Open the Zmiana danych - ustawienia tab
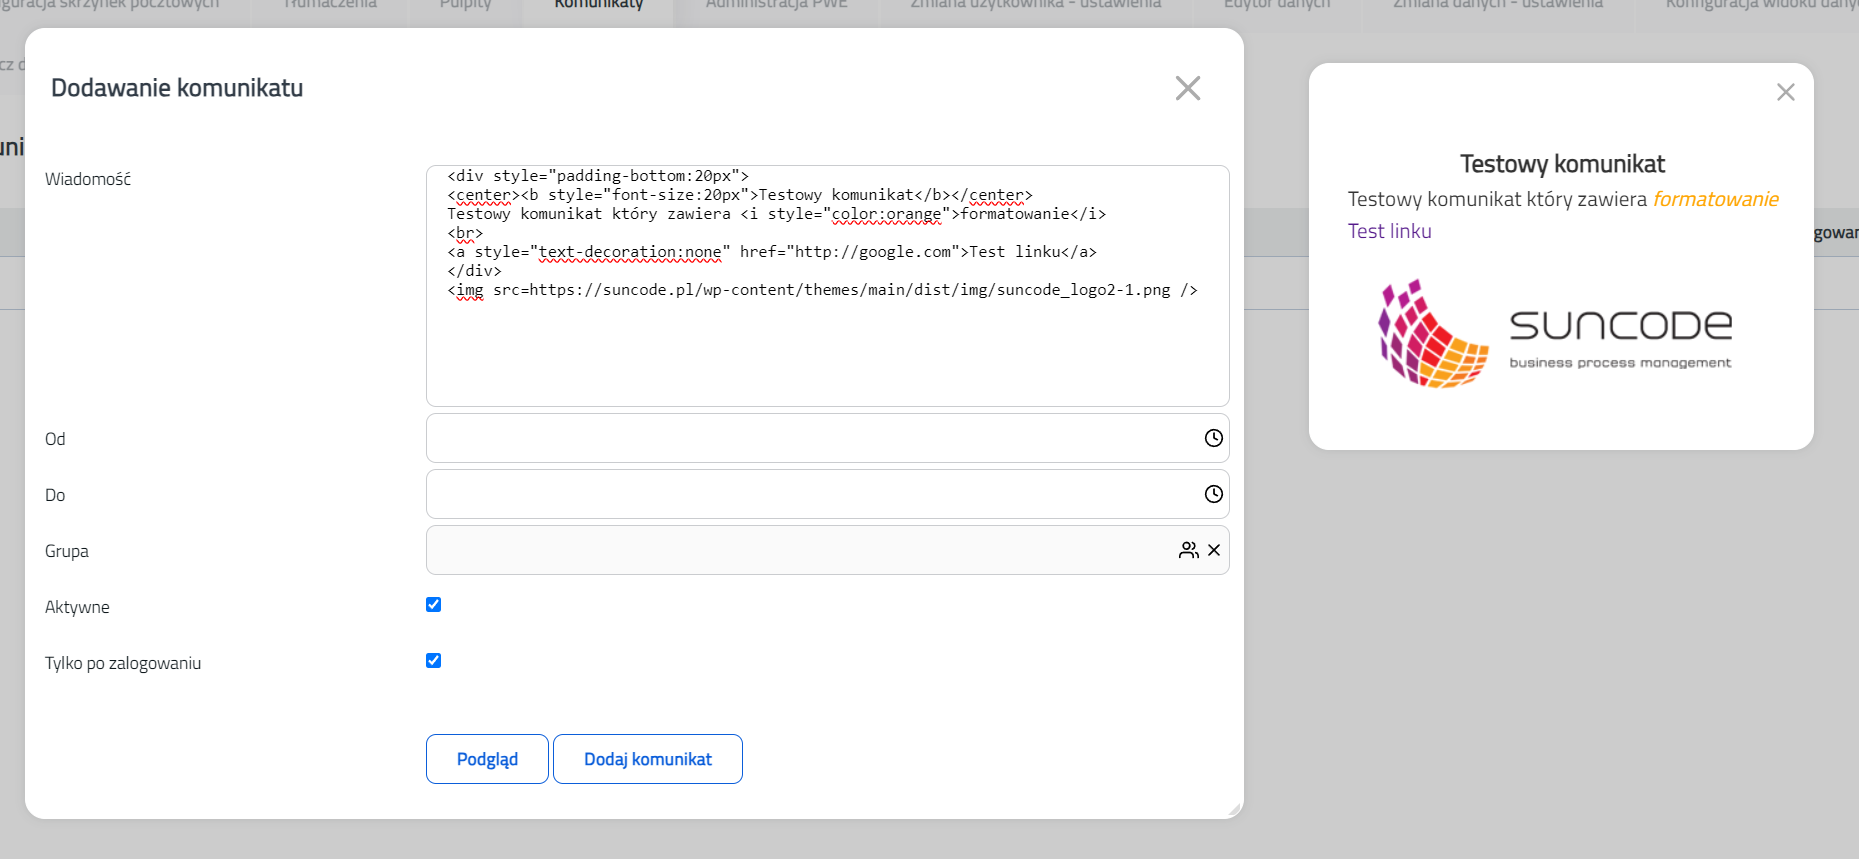The height and width of the screenshot is (859, 1859). pyautogui.click(x=1498, y=5)
